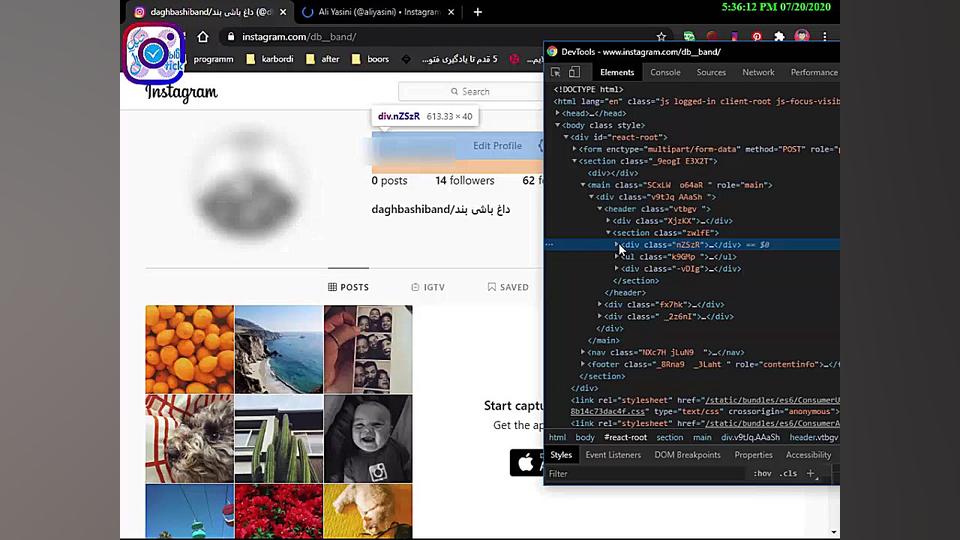Click the Edit Profile button

pyautogui.click(x=497, y=146)
